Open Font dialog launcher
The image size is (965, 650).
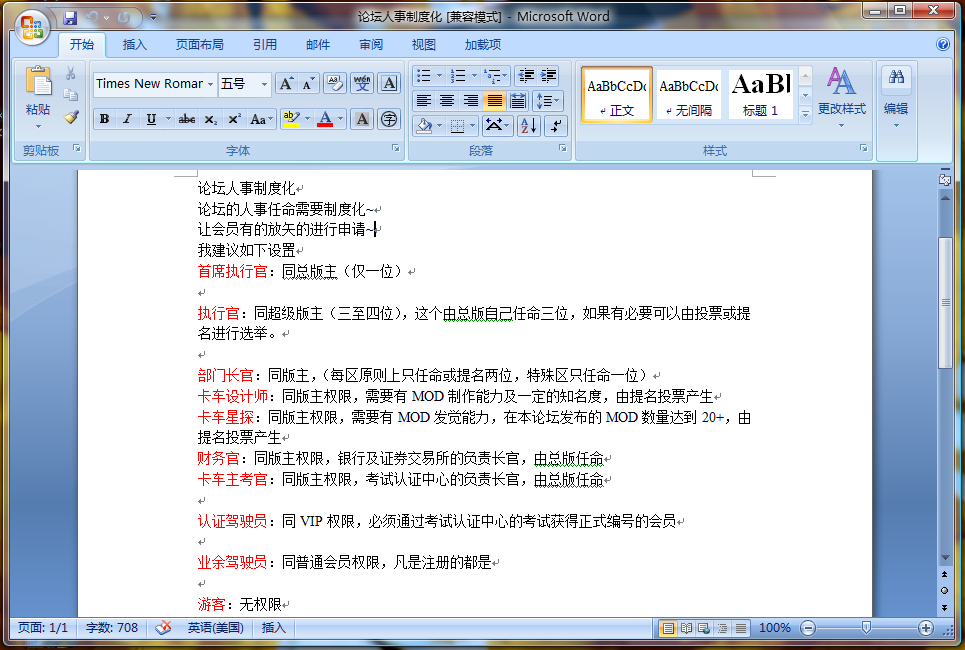point(396,148)
